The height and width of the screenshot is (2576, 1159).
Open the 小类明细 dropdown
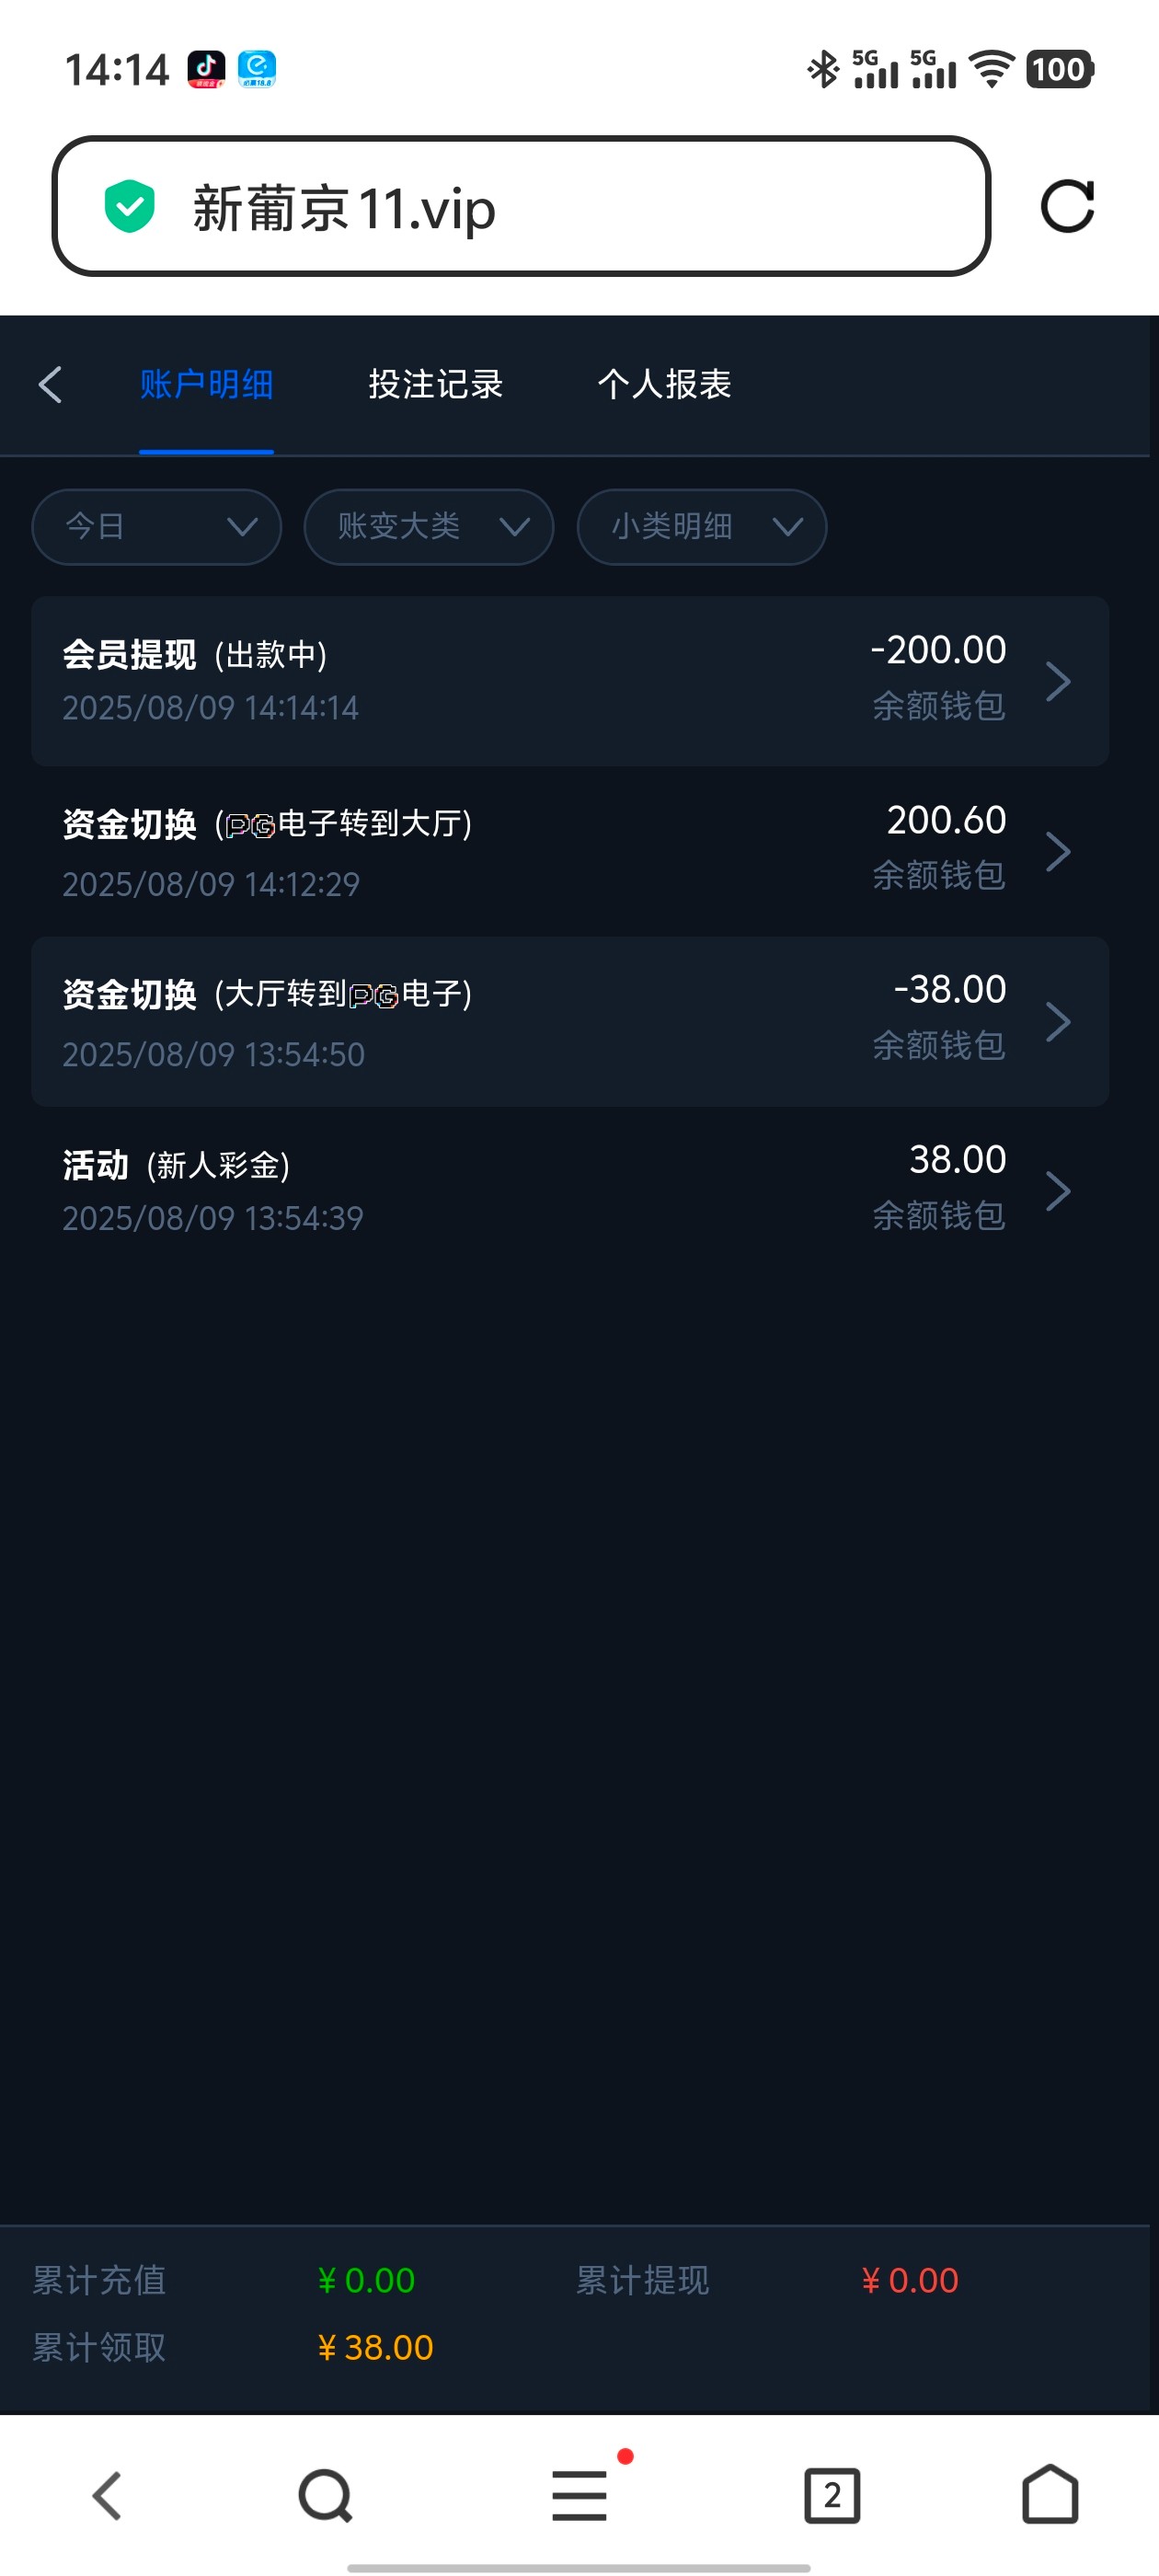coord(701,527)
